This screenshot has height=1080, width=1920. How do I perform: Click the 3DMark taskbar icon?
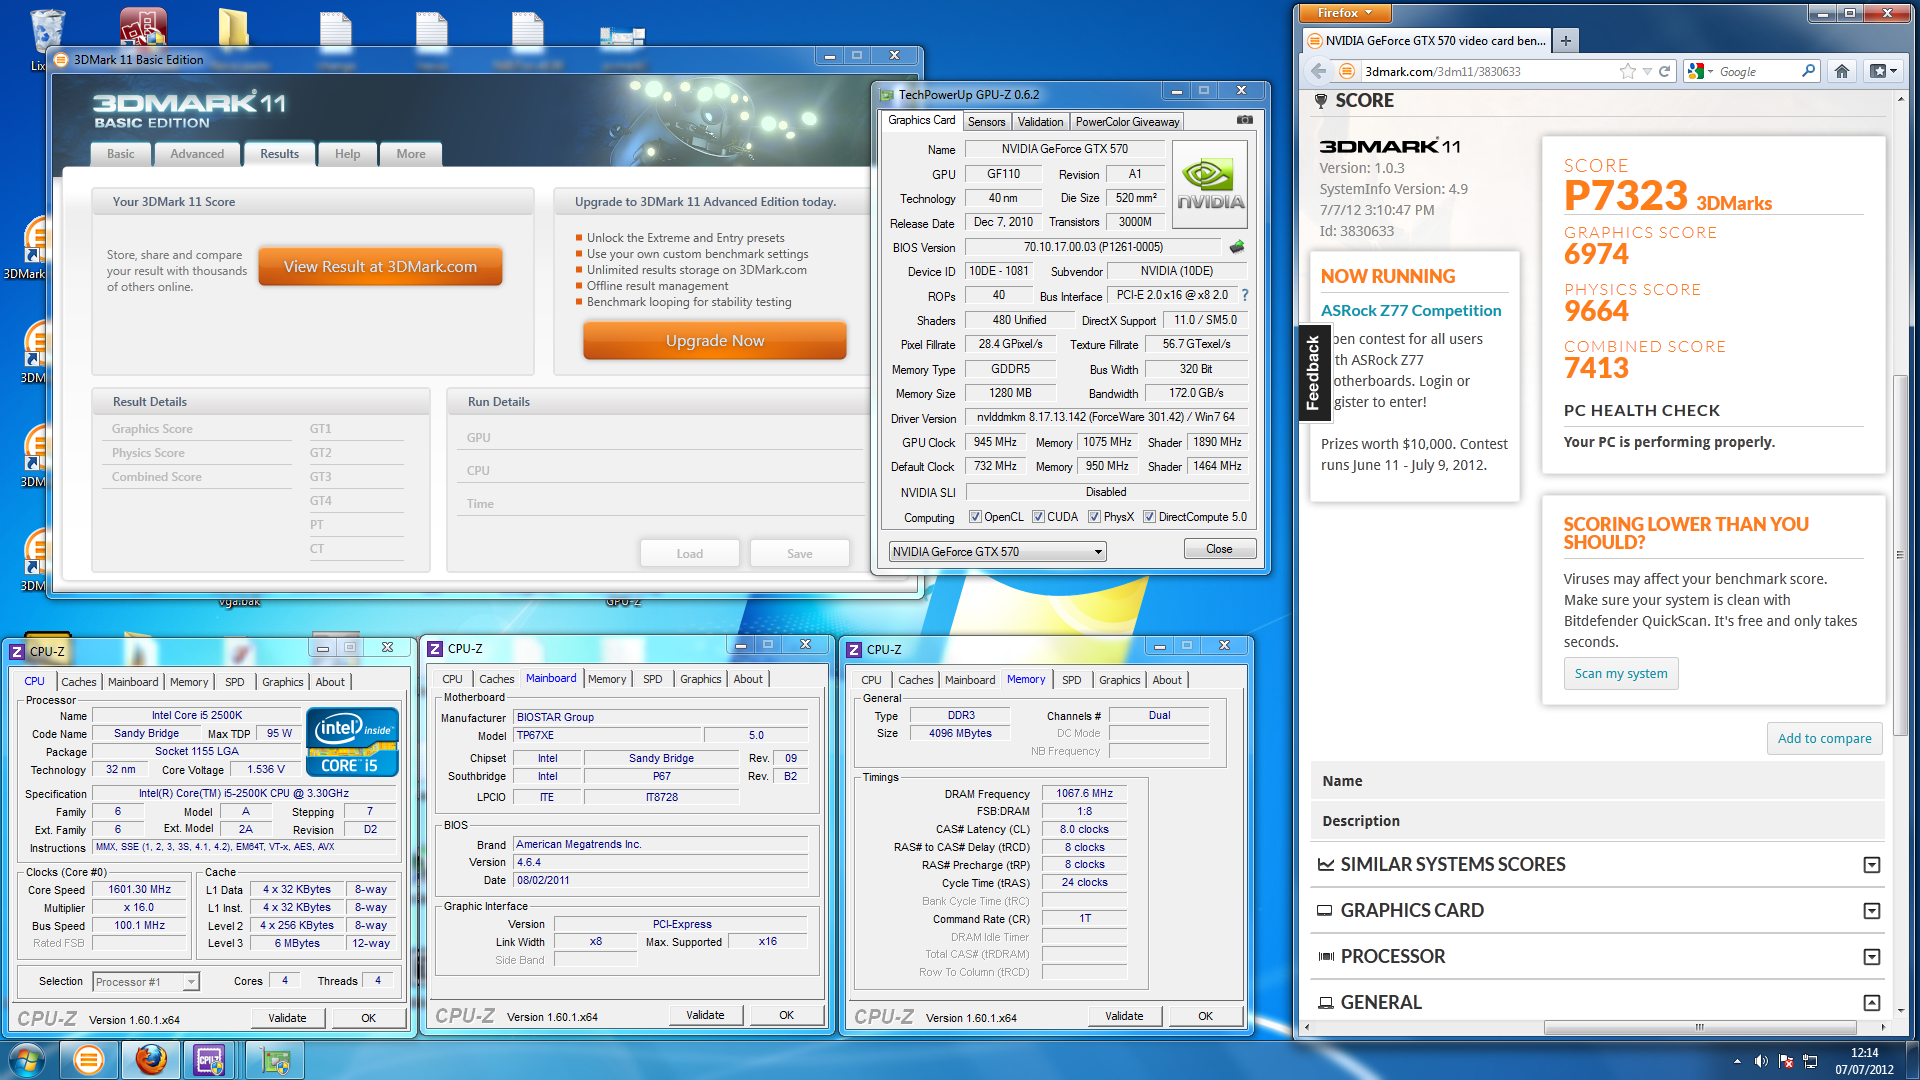coord(88,1059)
